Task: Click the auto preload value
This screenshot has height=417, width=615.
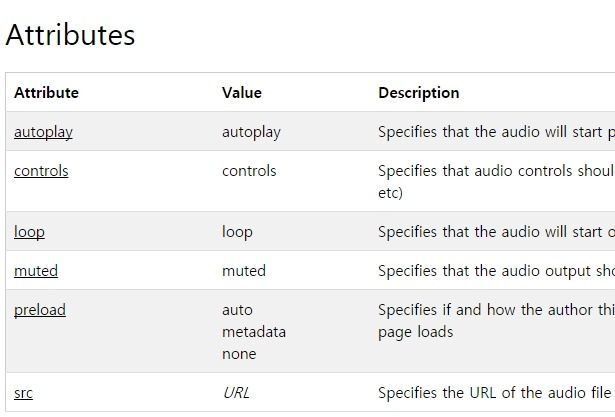Action: [237, 310]
